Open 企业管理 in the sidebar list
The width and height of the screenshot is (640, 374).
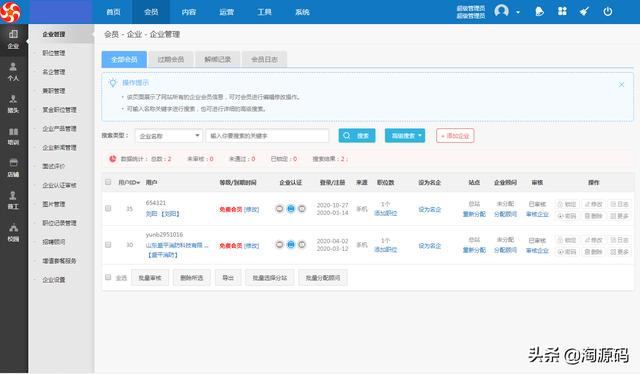[x=54, y=34]
